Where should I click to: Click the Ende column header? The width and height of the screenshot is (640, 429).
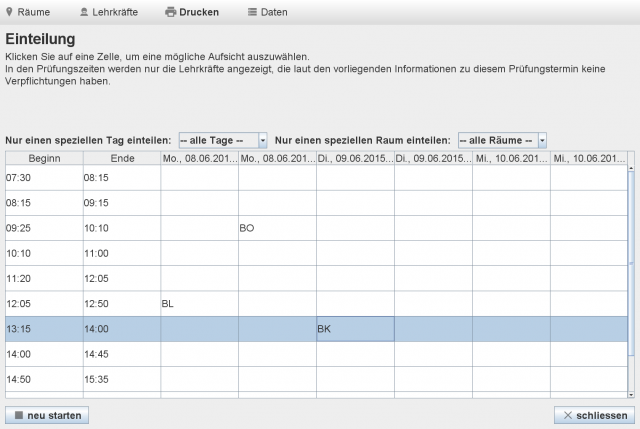(x=121, y=158)
